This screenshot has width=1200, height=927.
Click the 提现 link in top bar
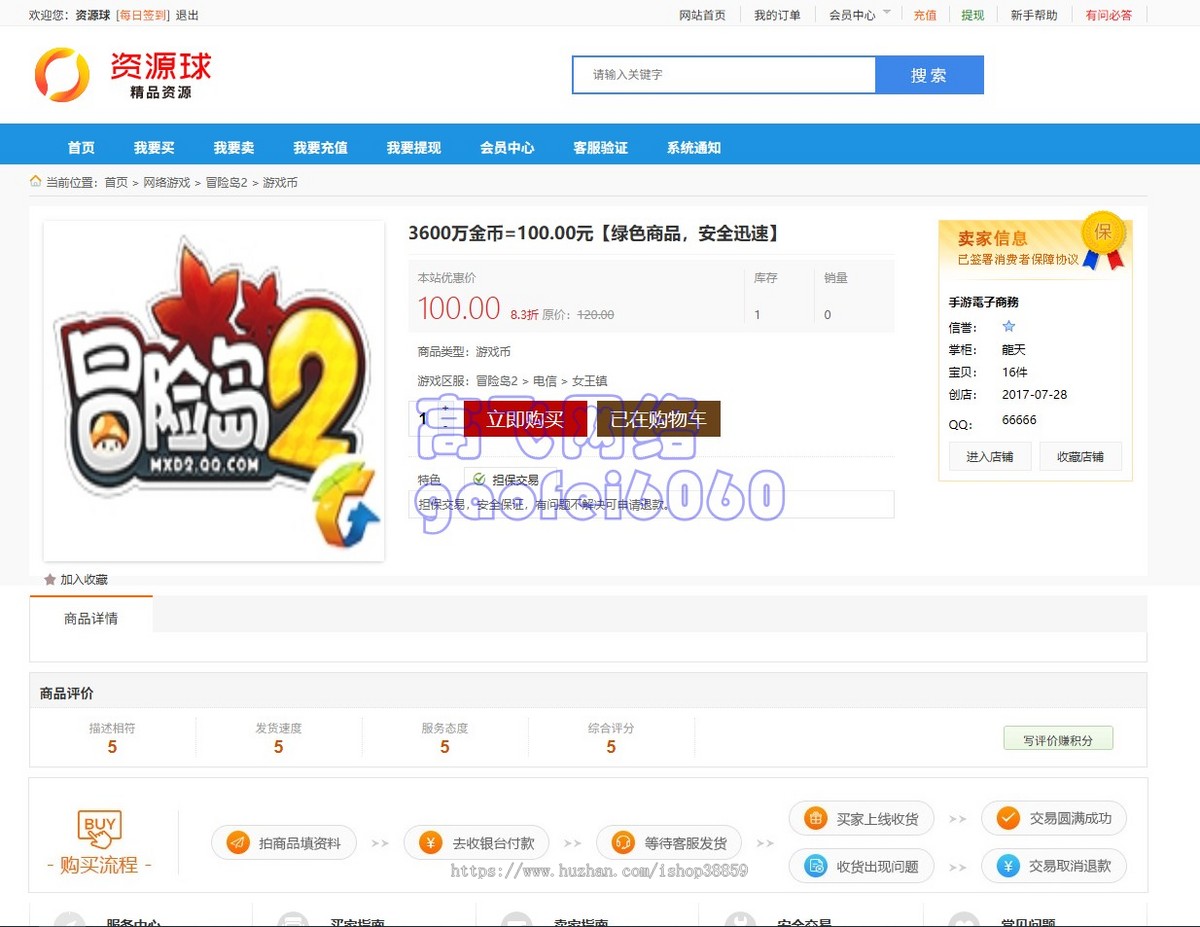tap(973, 15)
